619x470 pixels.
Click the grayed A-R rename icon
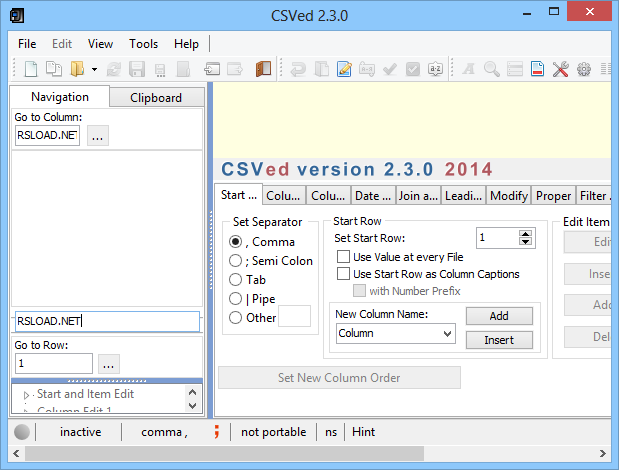coord(367,69)
